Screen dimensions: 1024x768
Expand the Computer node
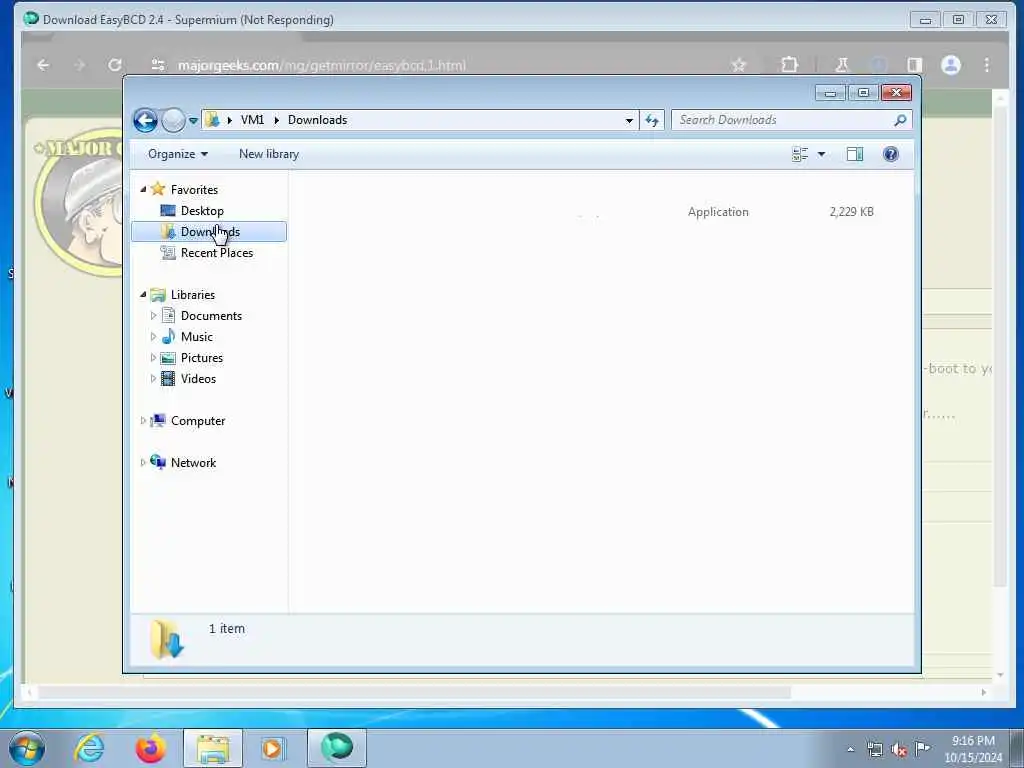(143, 421)
